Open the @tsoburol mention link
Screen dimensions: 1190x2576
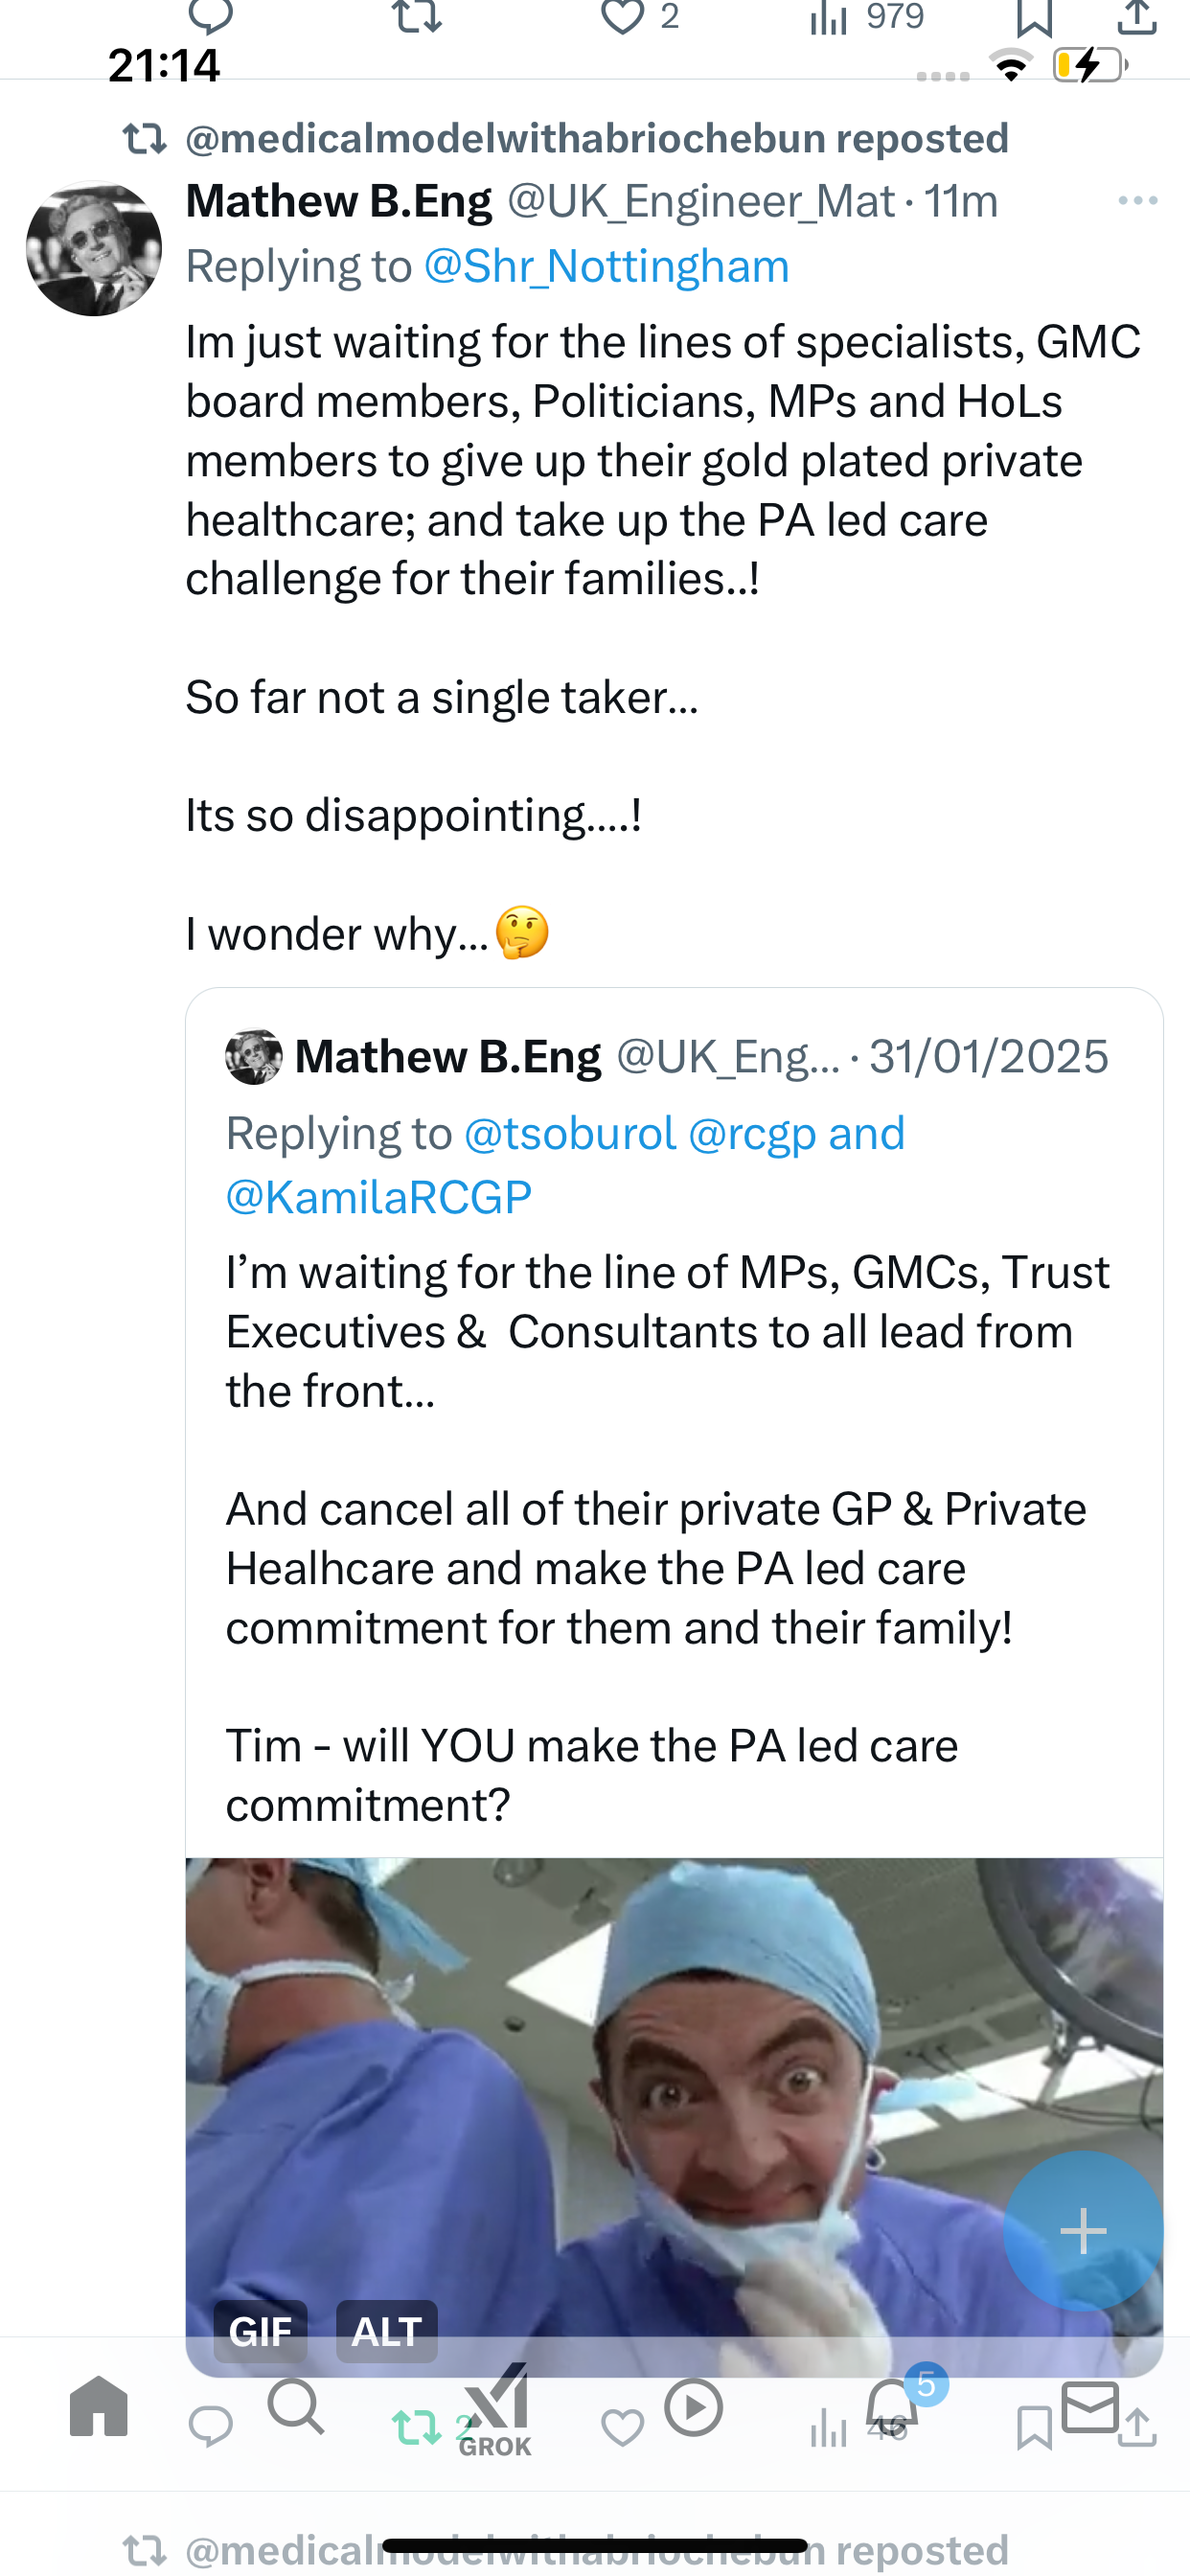tap(570, 1133)
